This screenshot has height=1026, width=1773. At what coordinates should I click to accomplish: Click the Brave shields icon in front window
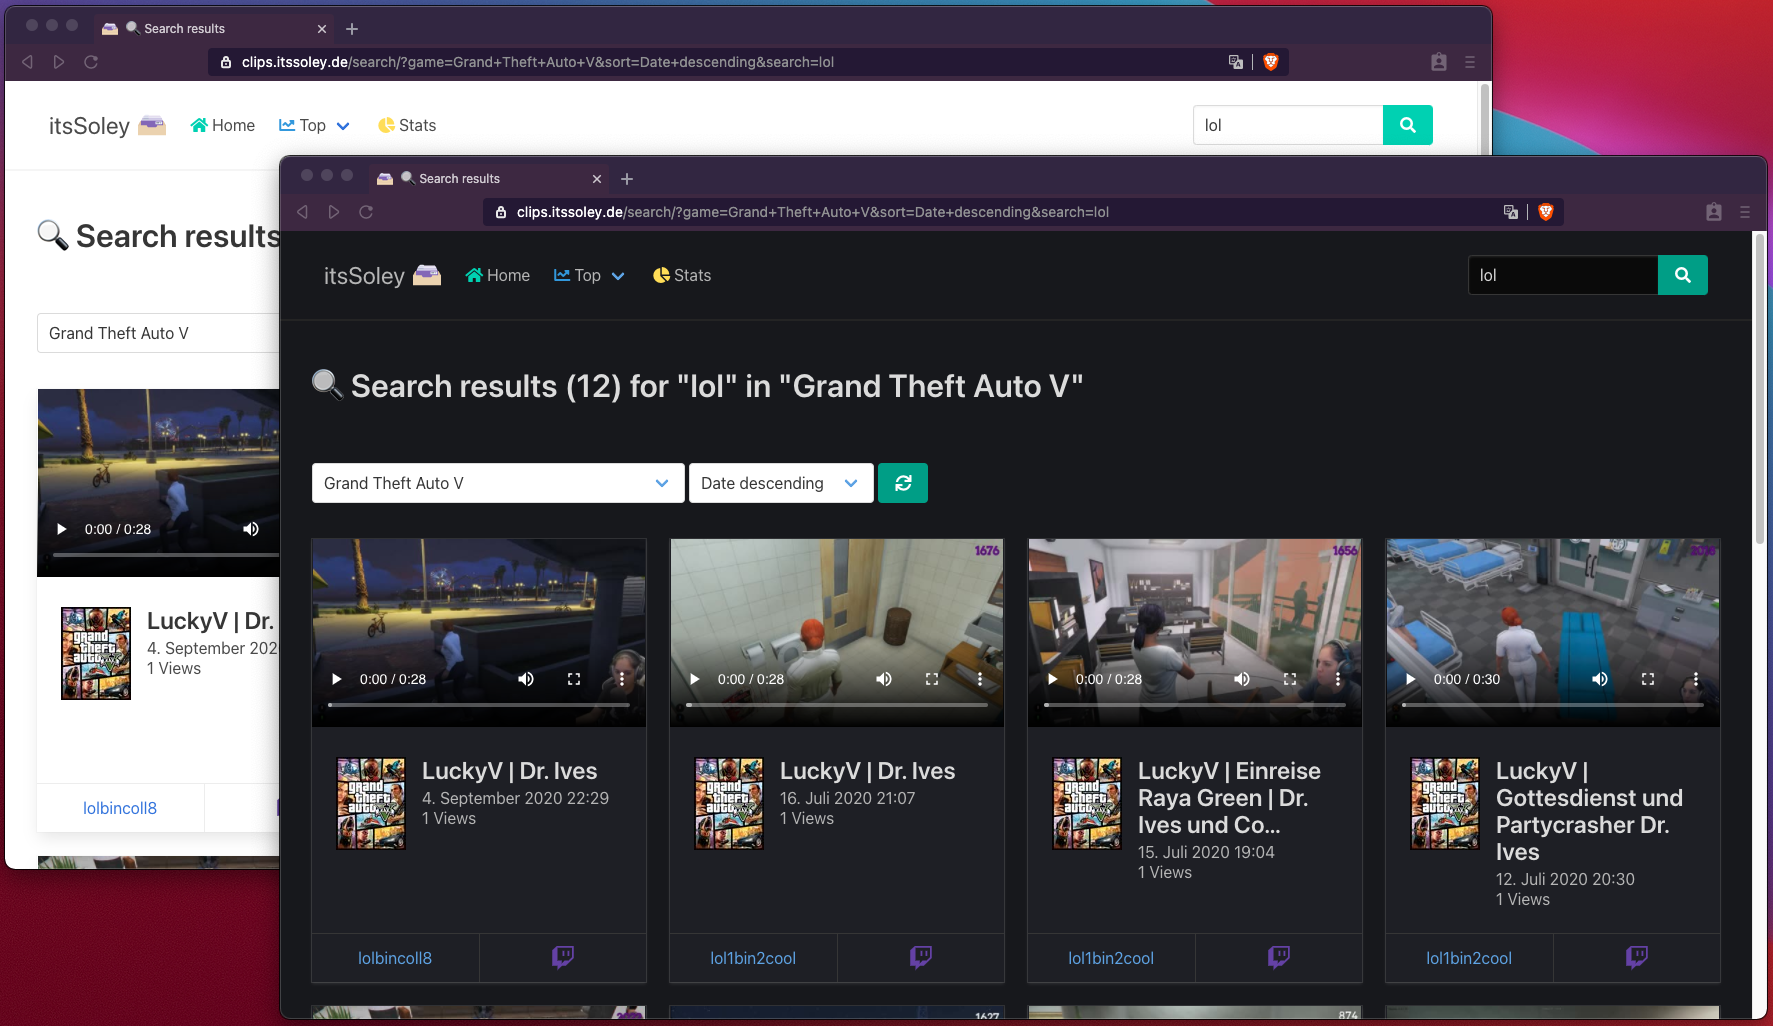pyautogui.click(x=1546, y=212)
